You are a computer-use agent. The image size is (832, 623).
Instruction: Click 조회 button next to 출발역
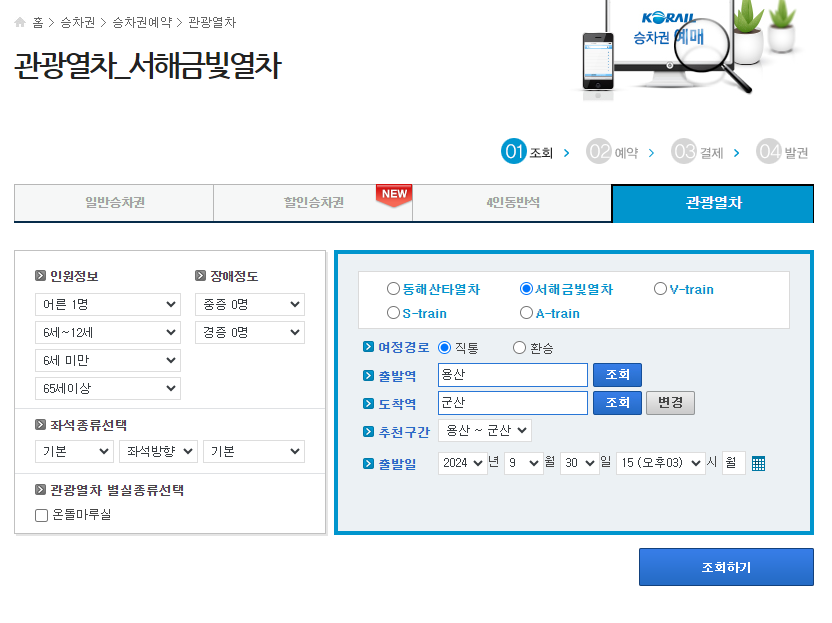pyautogui.click(x=617, y=375)
